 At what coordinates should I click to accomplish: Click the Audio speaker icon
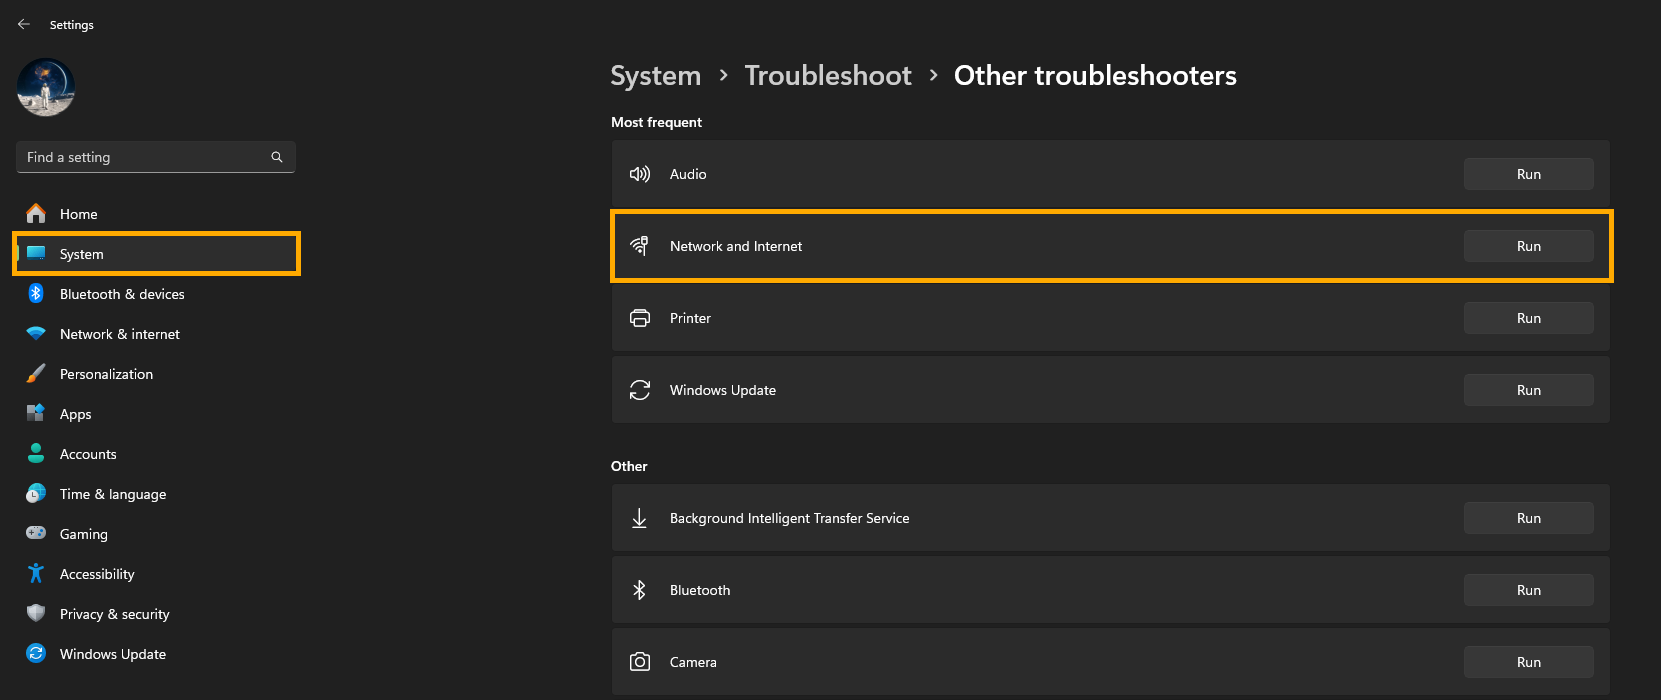(640, 174)
